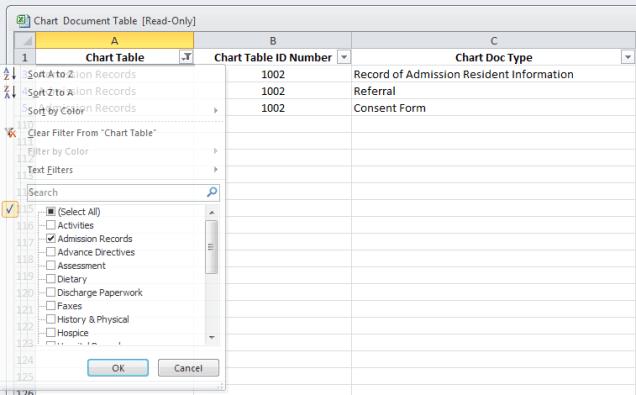Uncheck the Admission Records checkbox

coord(51,238)
